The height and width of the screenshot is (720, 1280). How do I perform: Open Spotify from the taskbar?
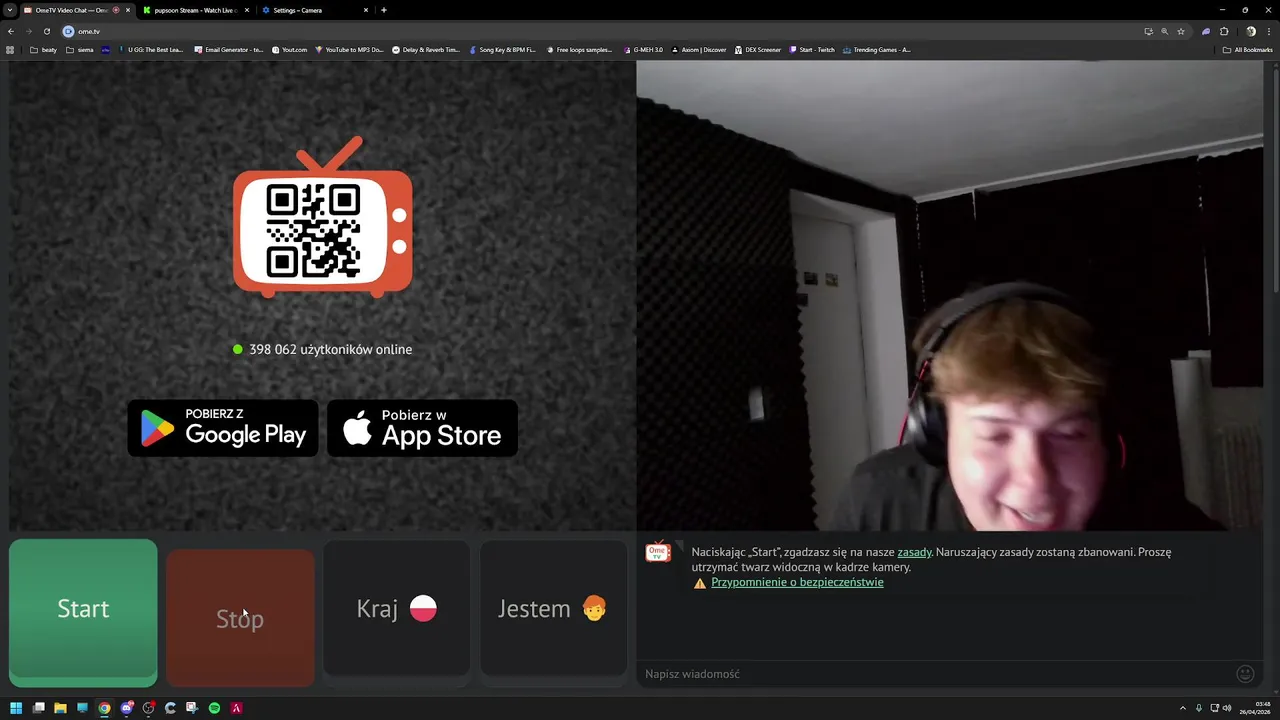tap(214, 708)
